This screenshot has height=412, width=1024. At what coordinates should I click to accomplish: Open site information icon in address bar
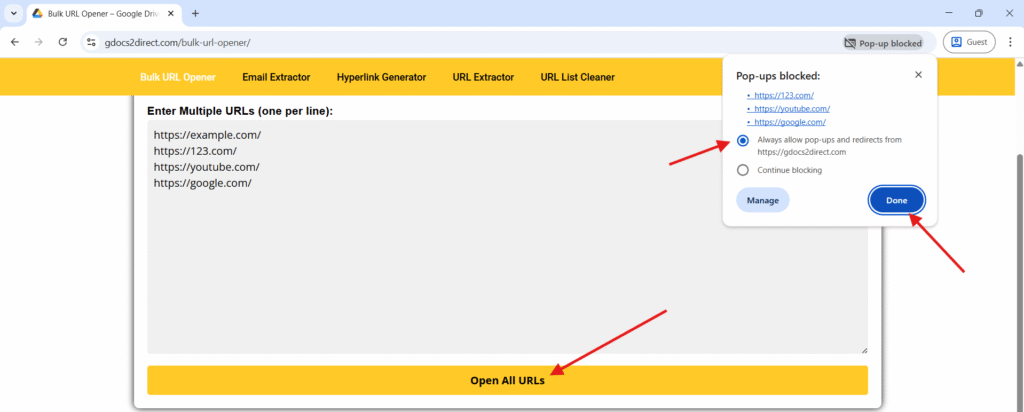pyautogui.click(x=91, y=43)
